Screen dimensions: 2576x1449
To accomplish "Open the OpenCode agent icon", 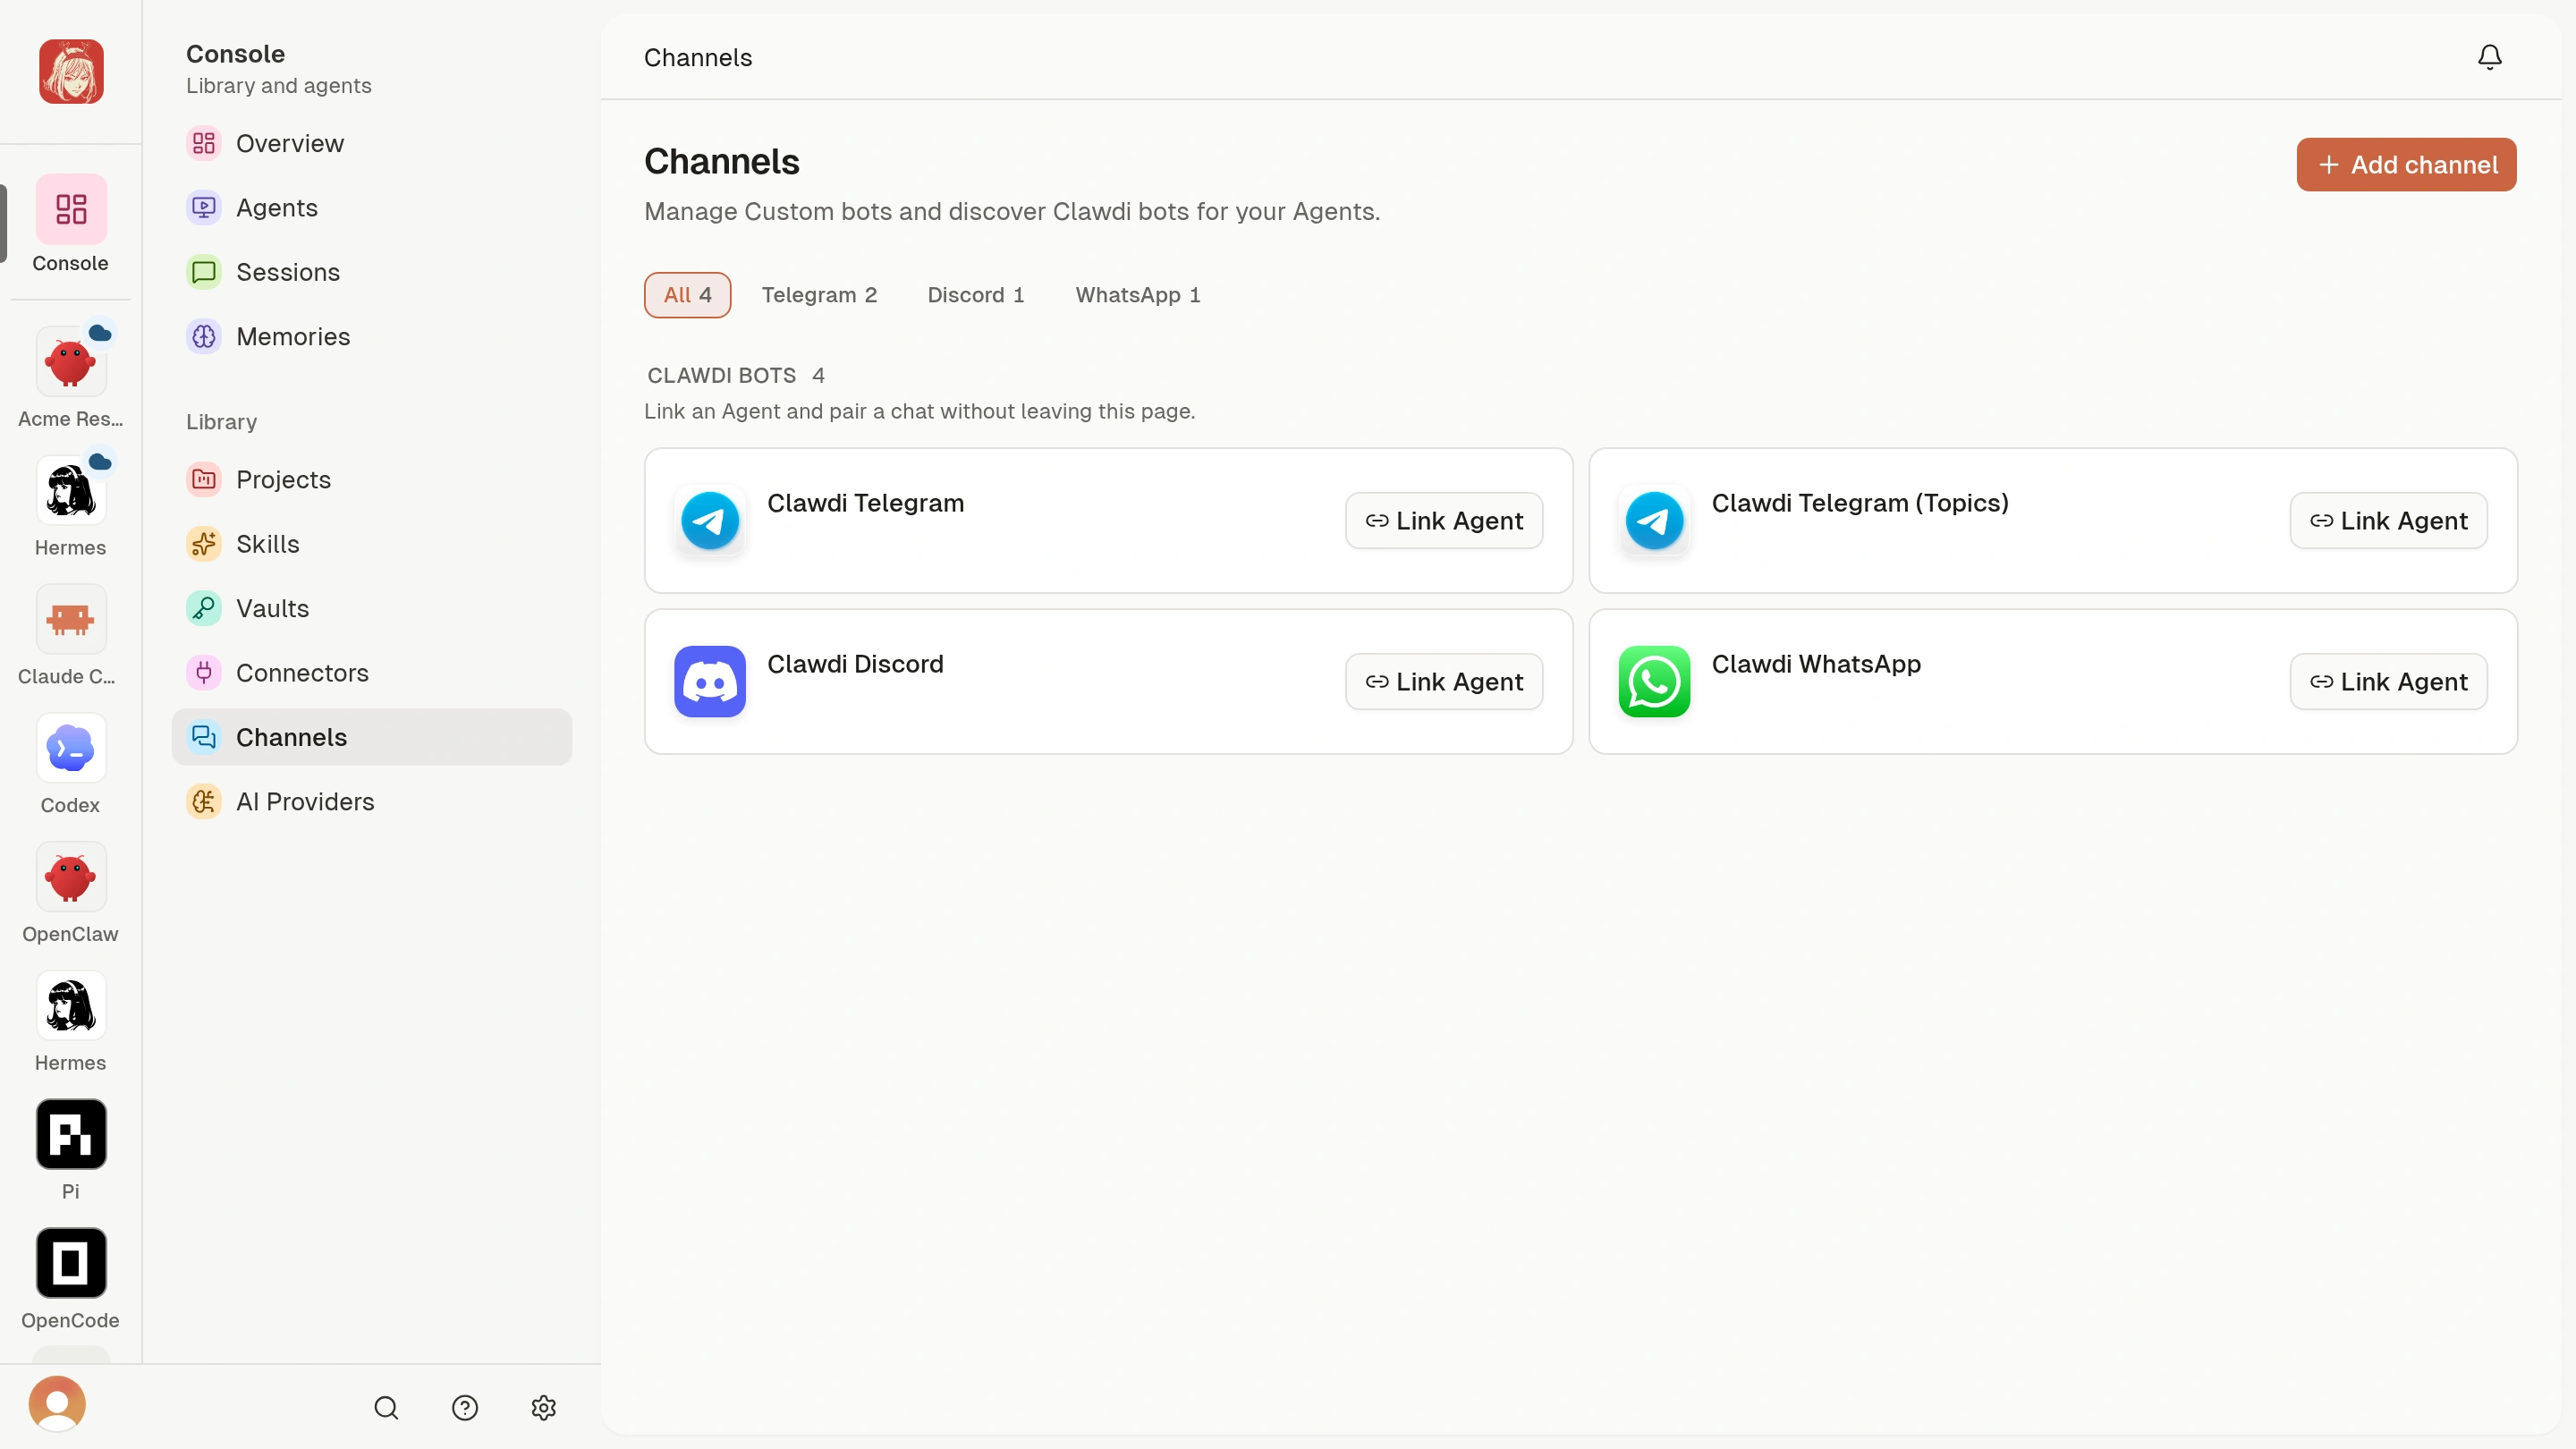I will [71, 1263].
